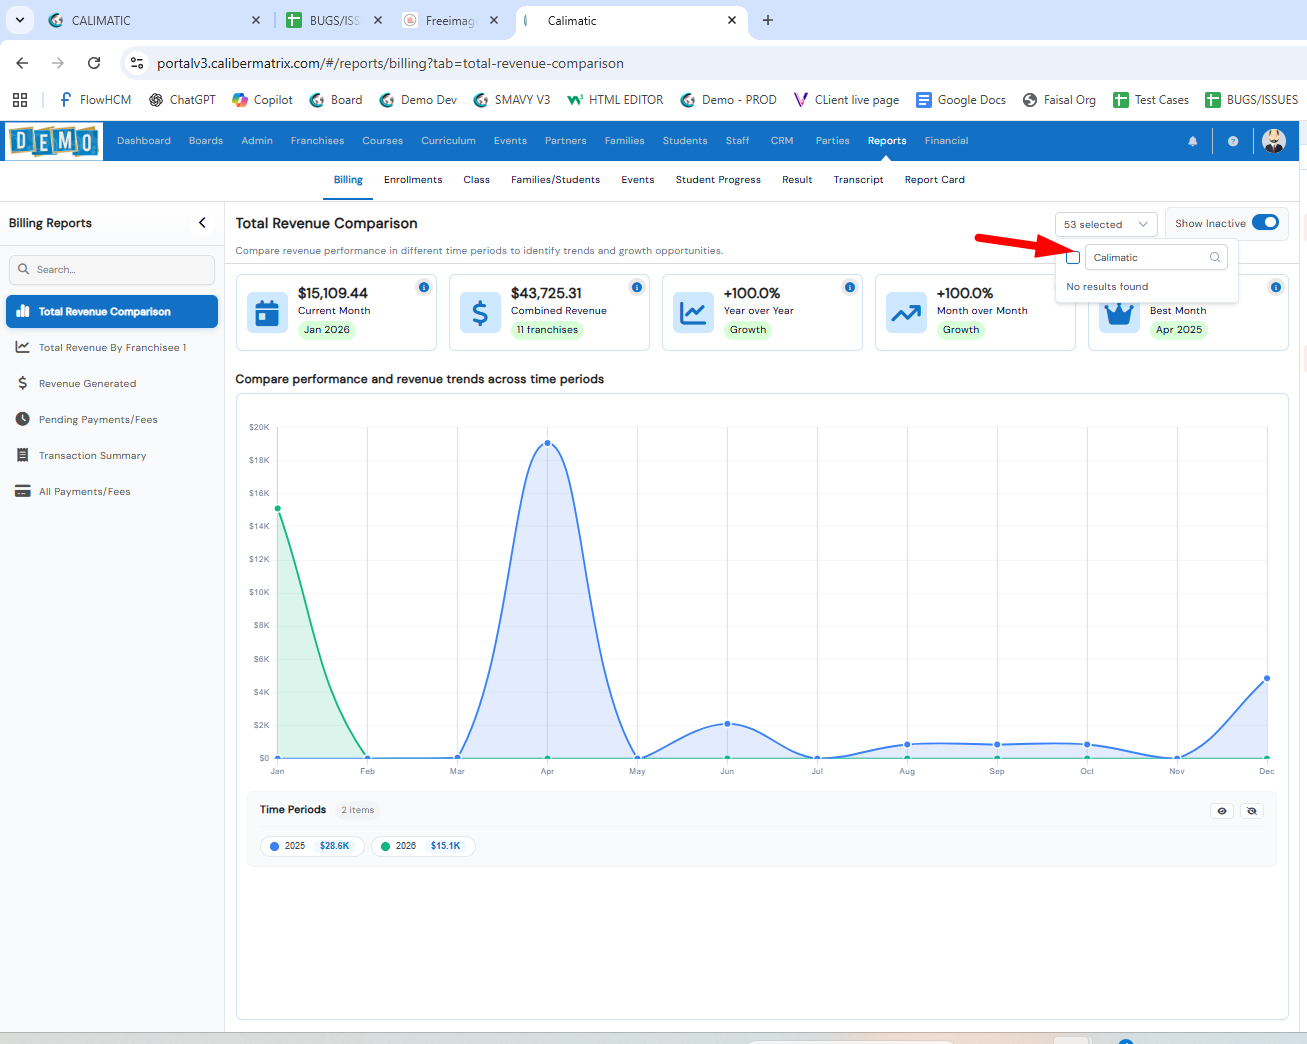Image resolution: width=1307 pixels, height=1044 pixels.
Task: Check the select-all checkbox in franchise dropdown
Action: [1073, 258]
